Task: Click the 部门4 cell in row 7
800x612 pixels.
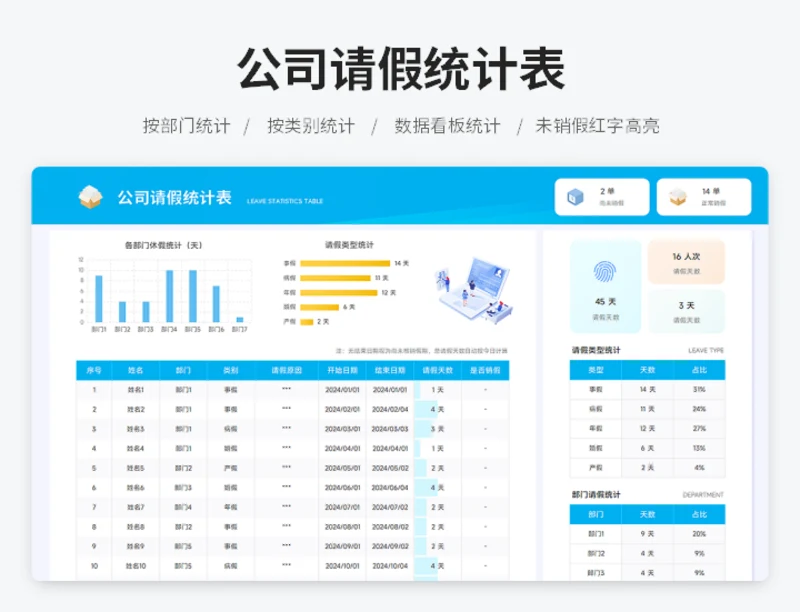Action: pos(184,507)
